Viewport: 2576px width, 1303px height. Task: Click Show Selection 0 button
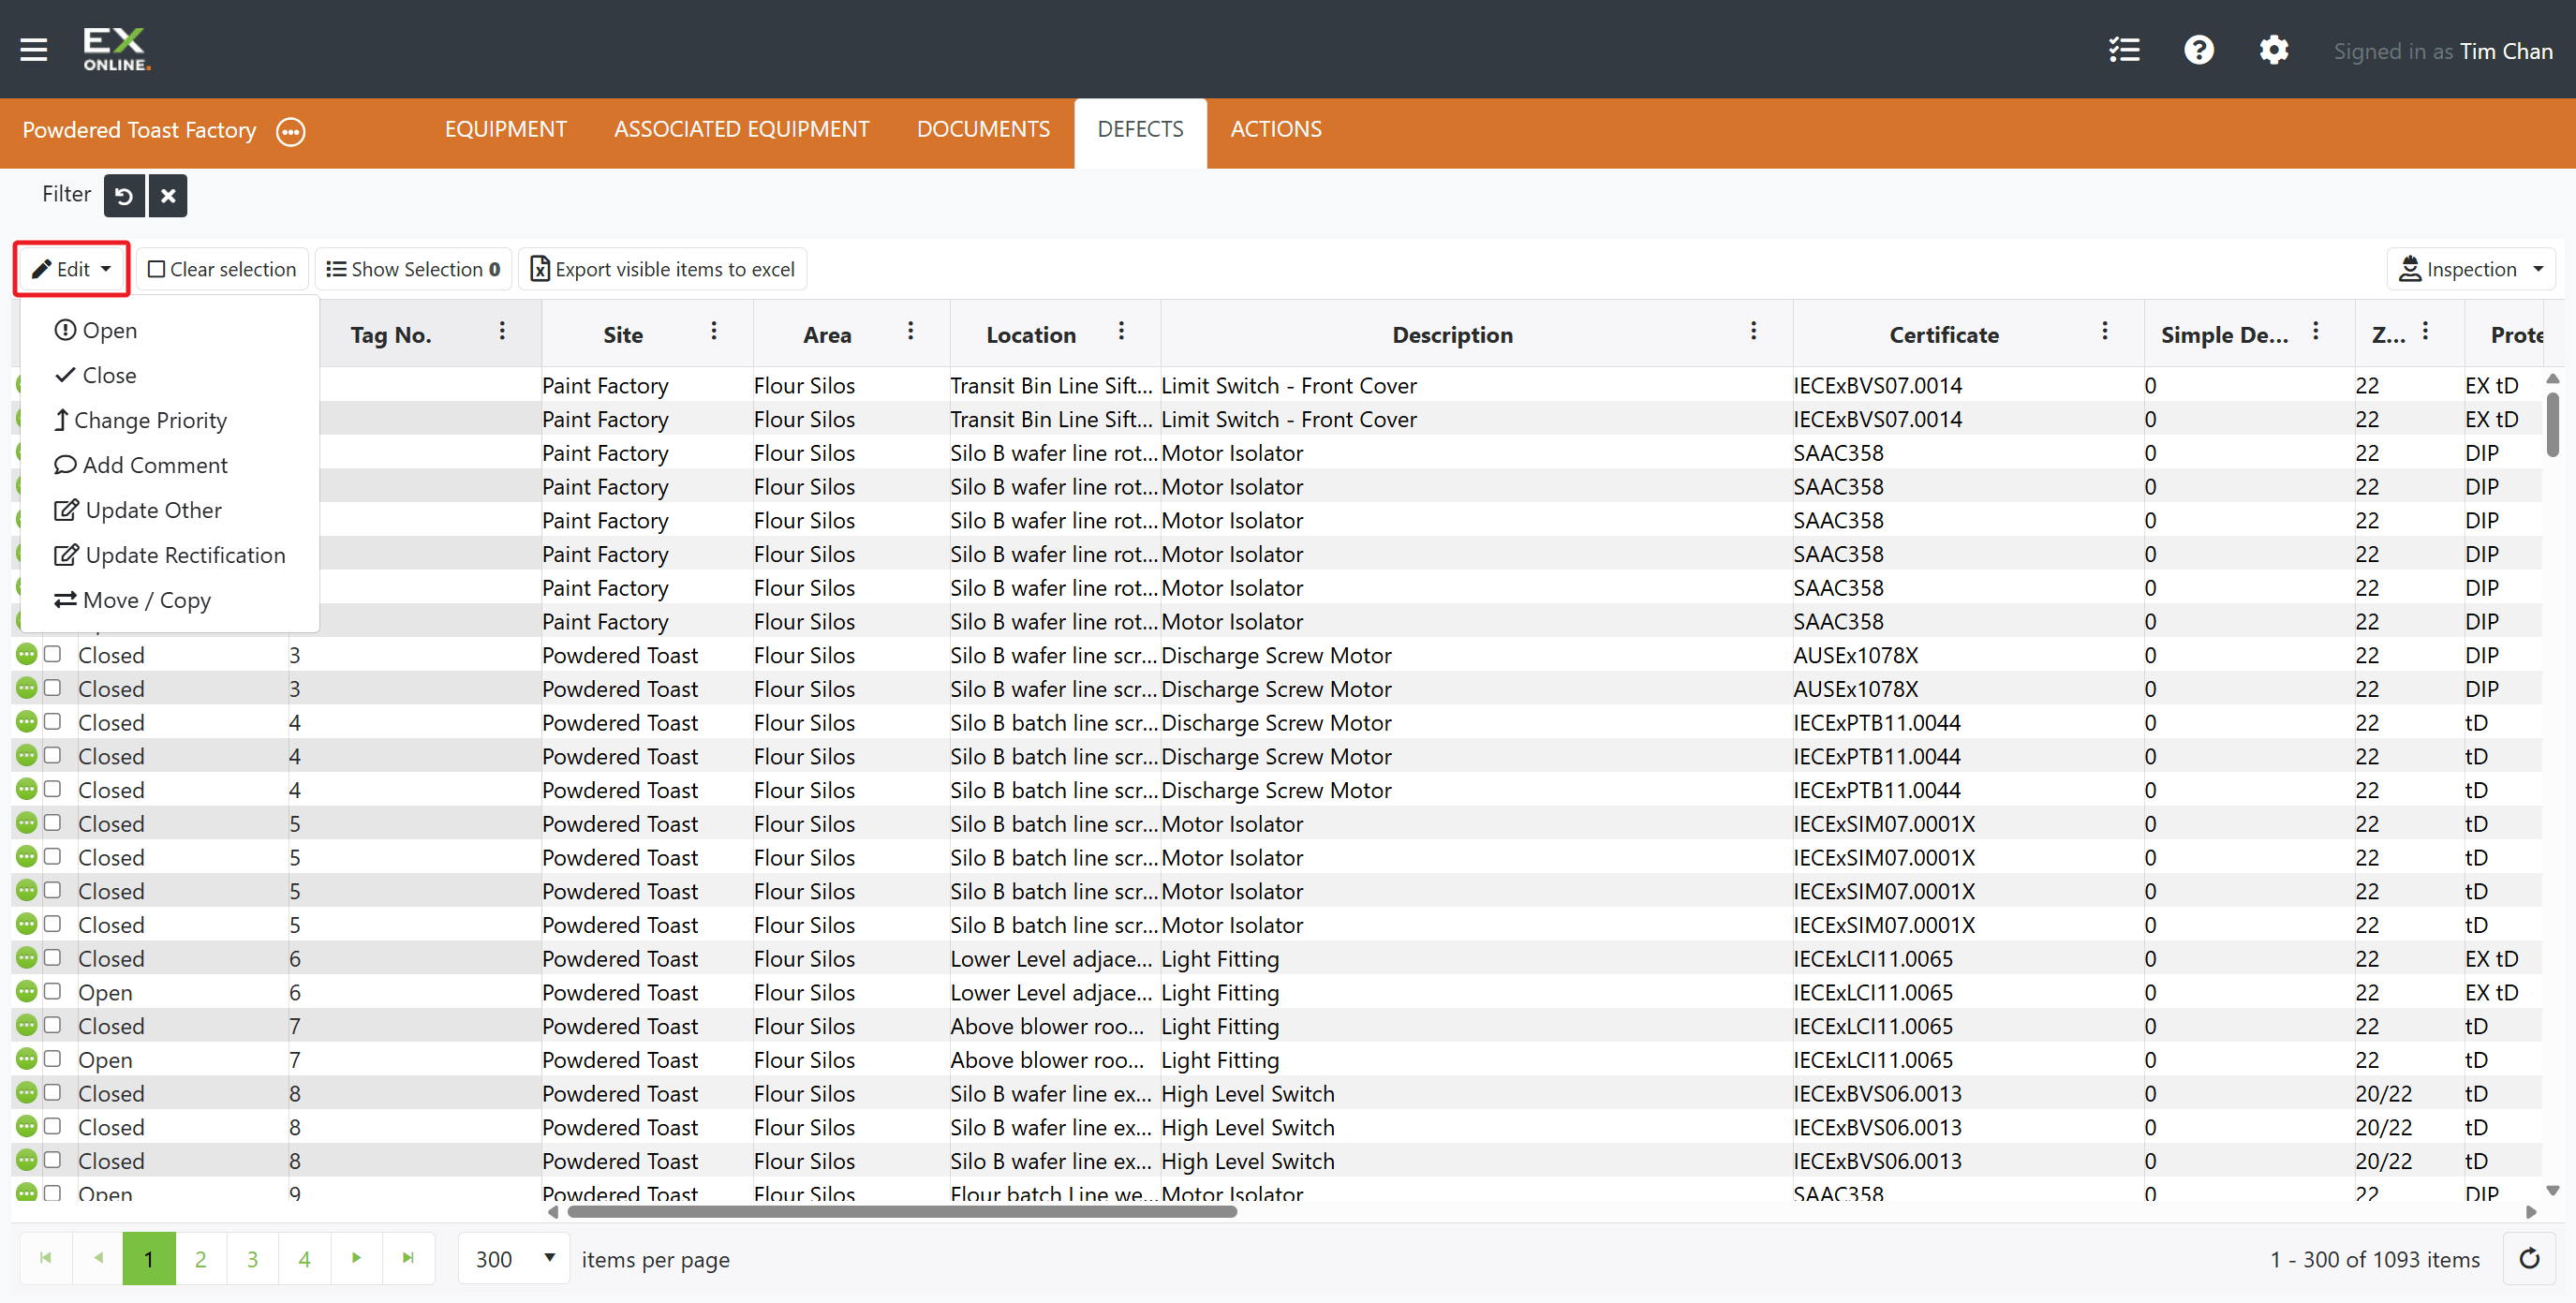pos(413,269)
